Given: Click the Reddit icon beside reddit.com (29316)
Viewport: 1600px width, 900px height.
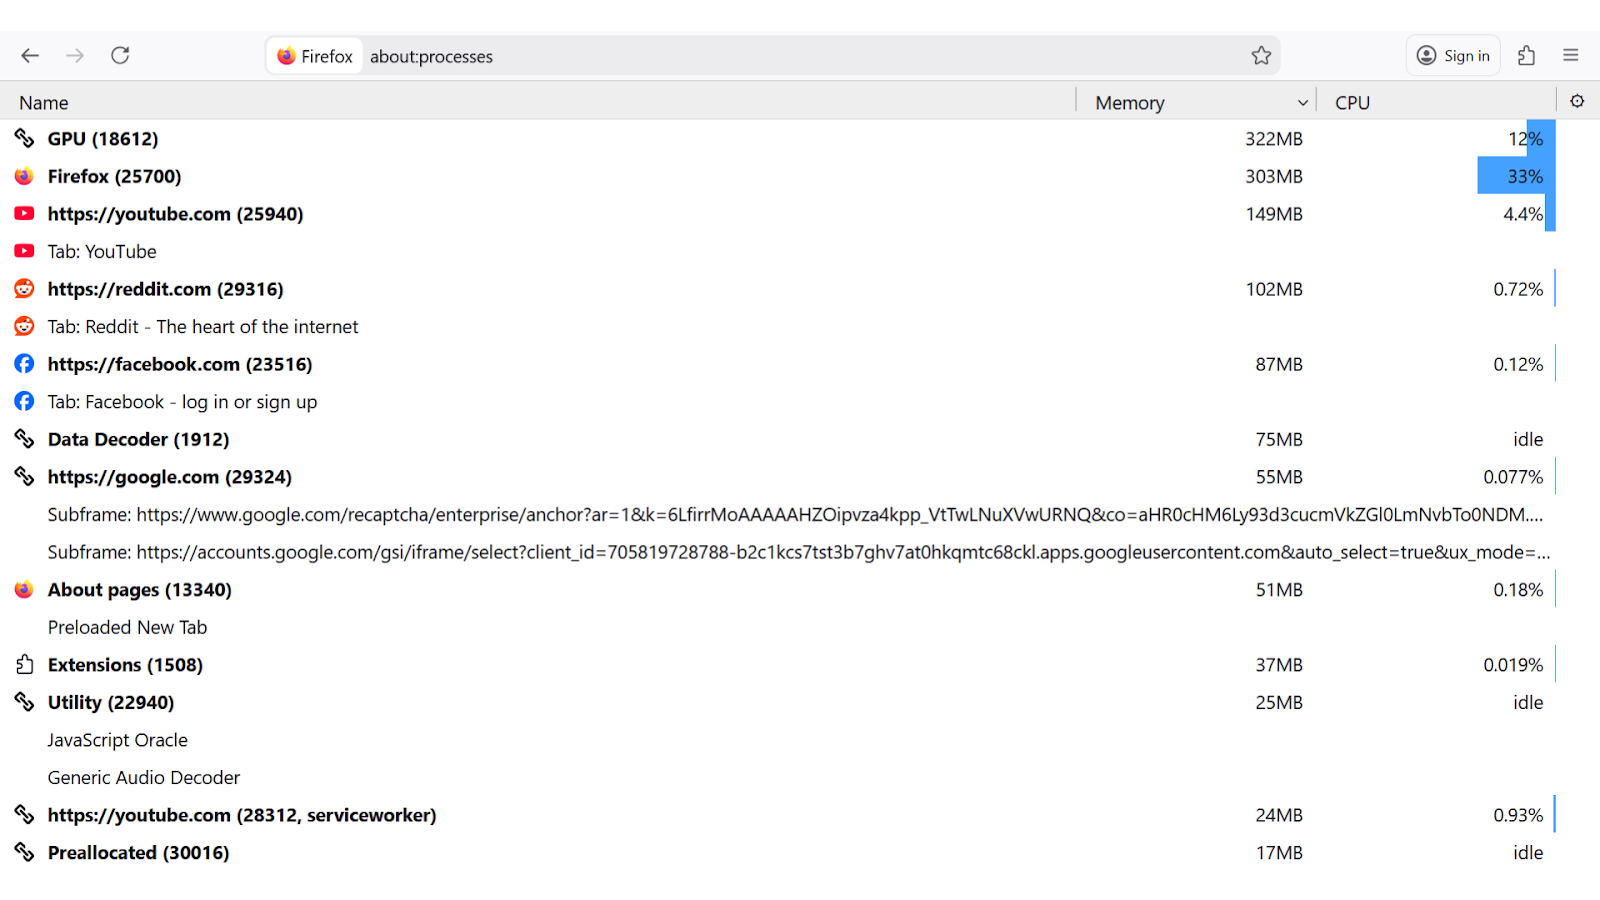Looking at the screenshot, I should point(24,289).
